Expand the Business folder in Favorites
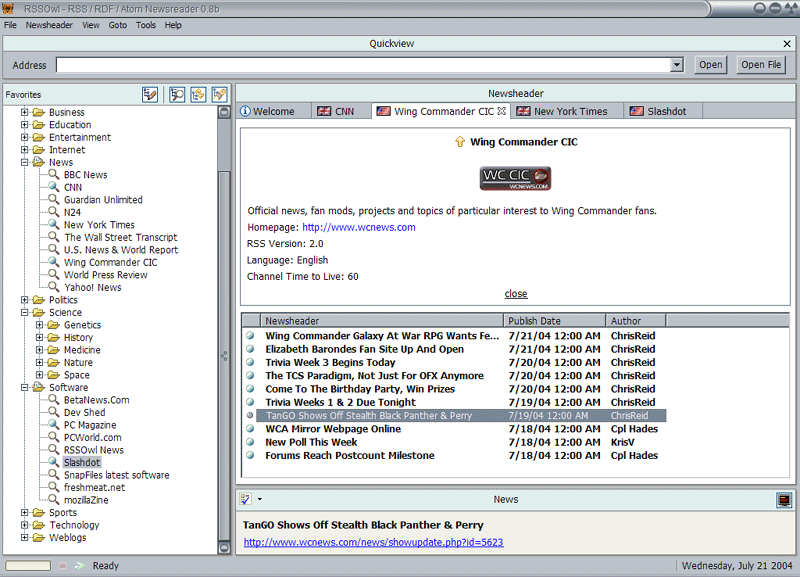The height and width of the screenshot is (577, 800). tap(25, 112)
